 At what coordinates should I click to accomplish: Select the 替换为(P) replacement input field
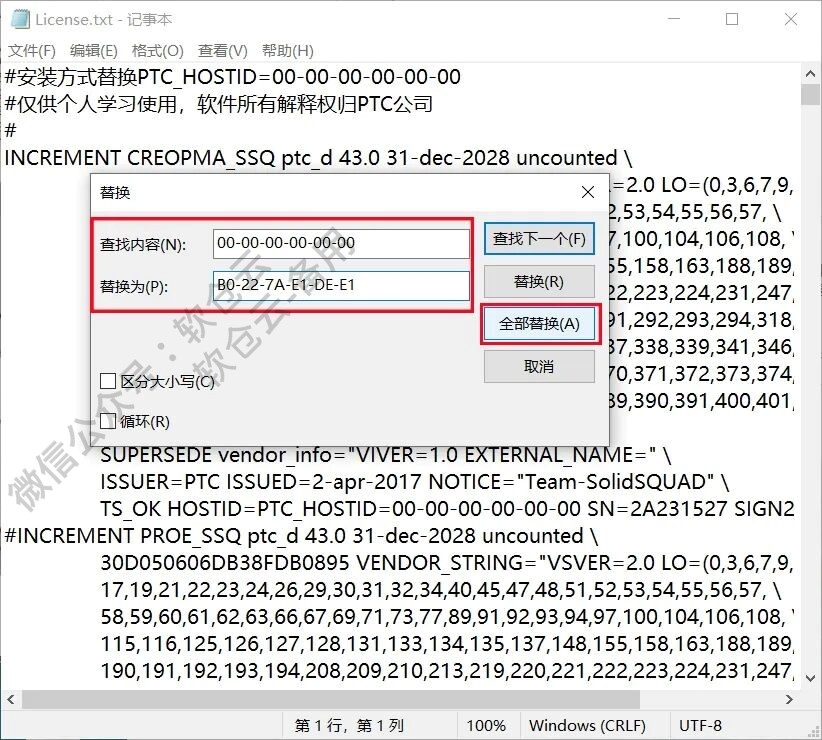[342, 286]
